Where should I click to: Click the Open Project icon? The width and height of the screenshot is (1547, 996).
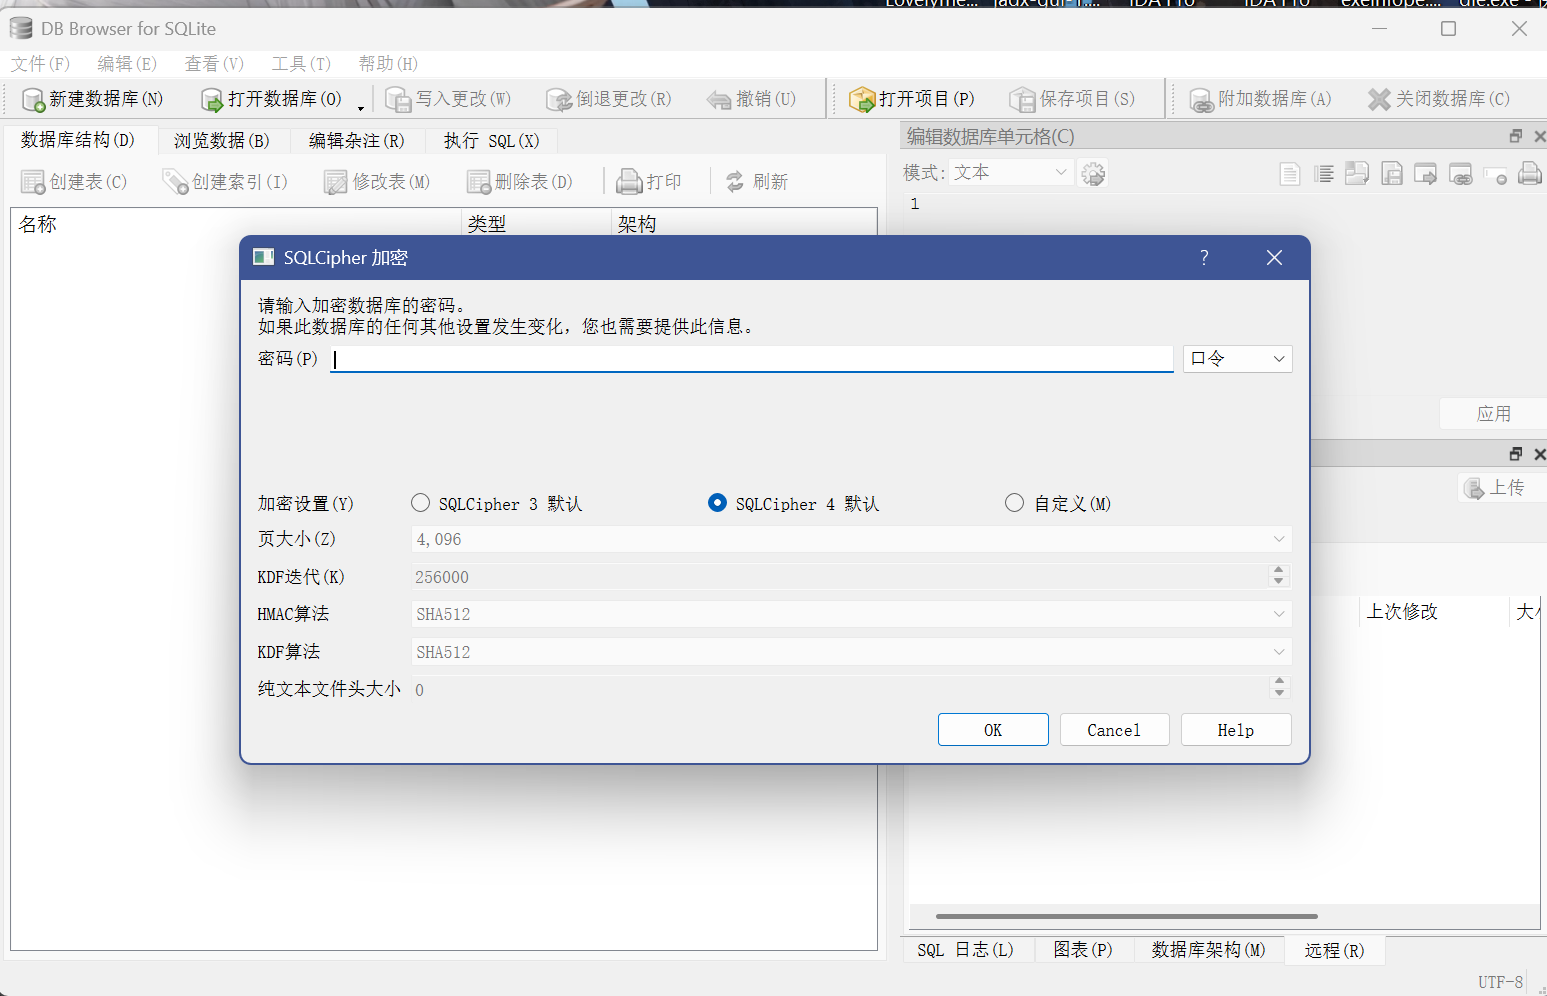click(862, 99)
